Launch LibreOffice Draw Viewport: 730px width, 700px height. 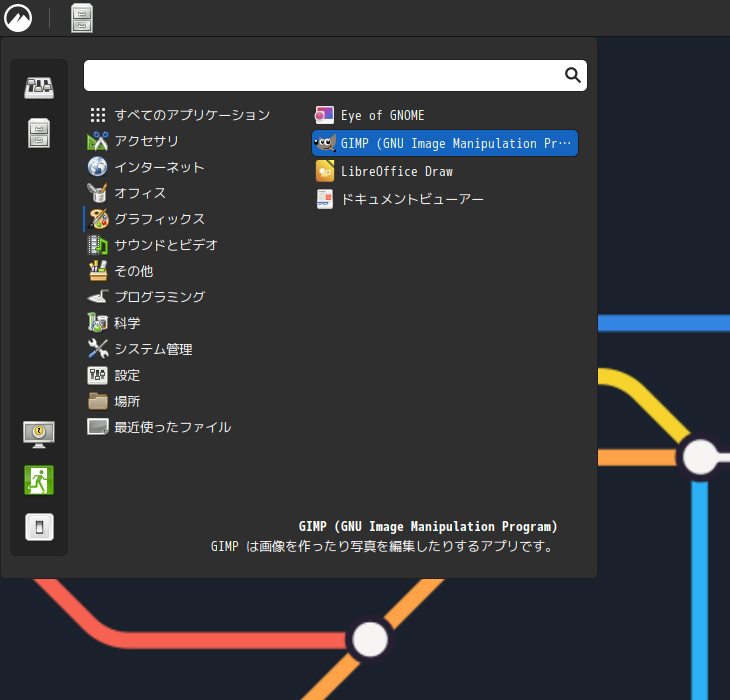pos(445,171)
